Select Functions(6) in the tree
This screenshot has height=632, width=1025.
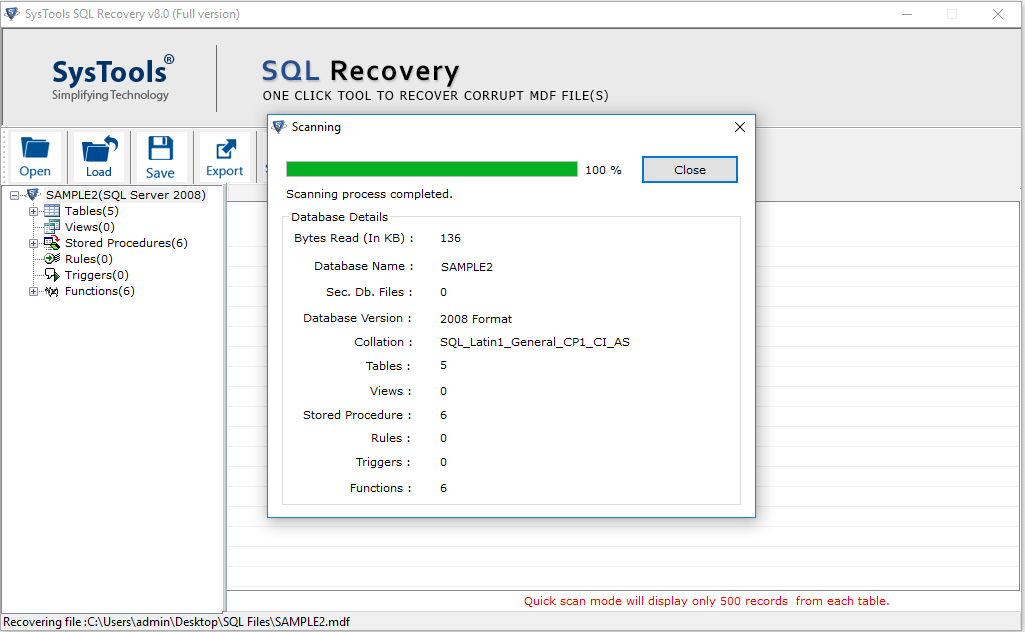pyautogui.click(x=99, y=291)
